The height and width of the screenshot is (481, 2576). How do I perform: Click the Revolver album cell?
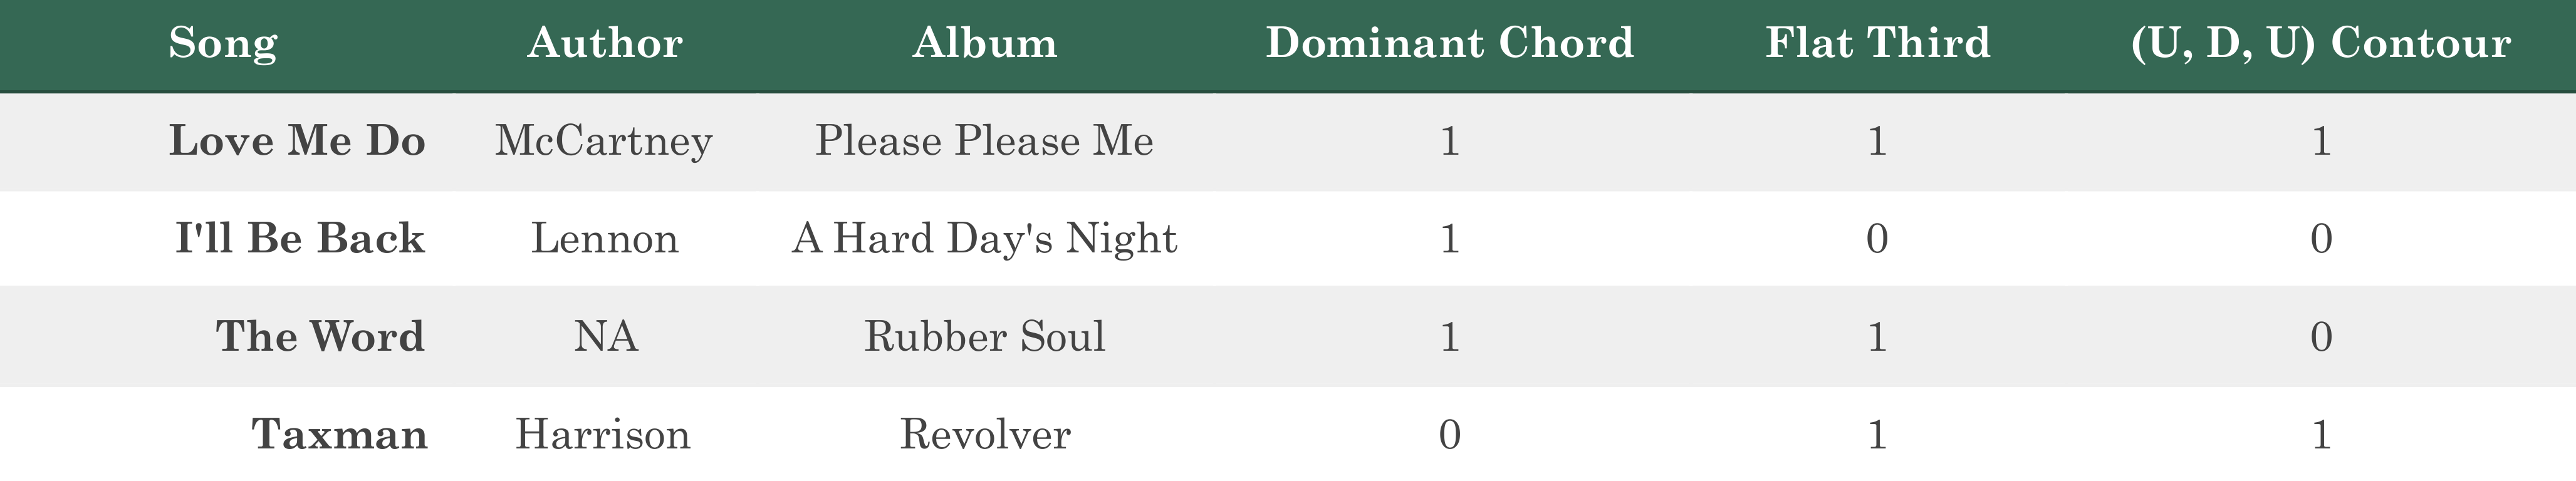tap(985, 435)
